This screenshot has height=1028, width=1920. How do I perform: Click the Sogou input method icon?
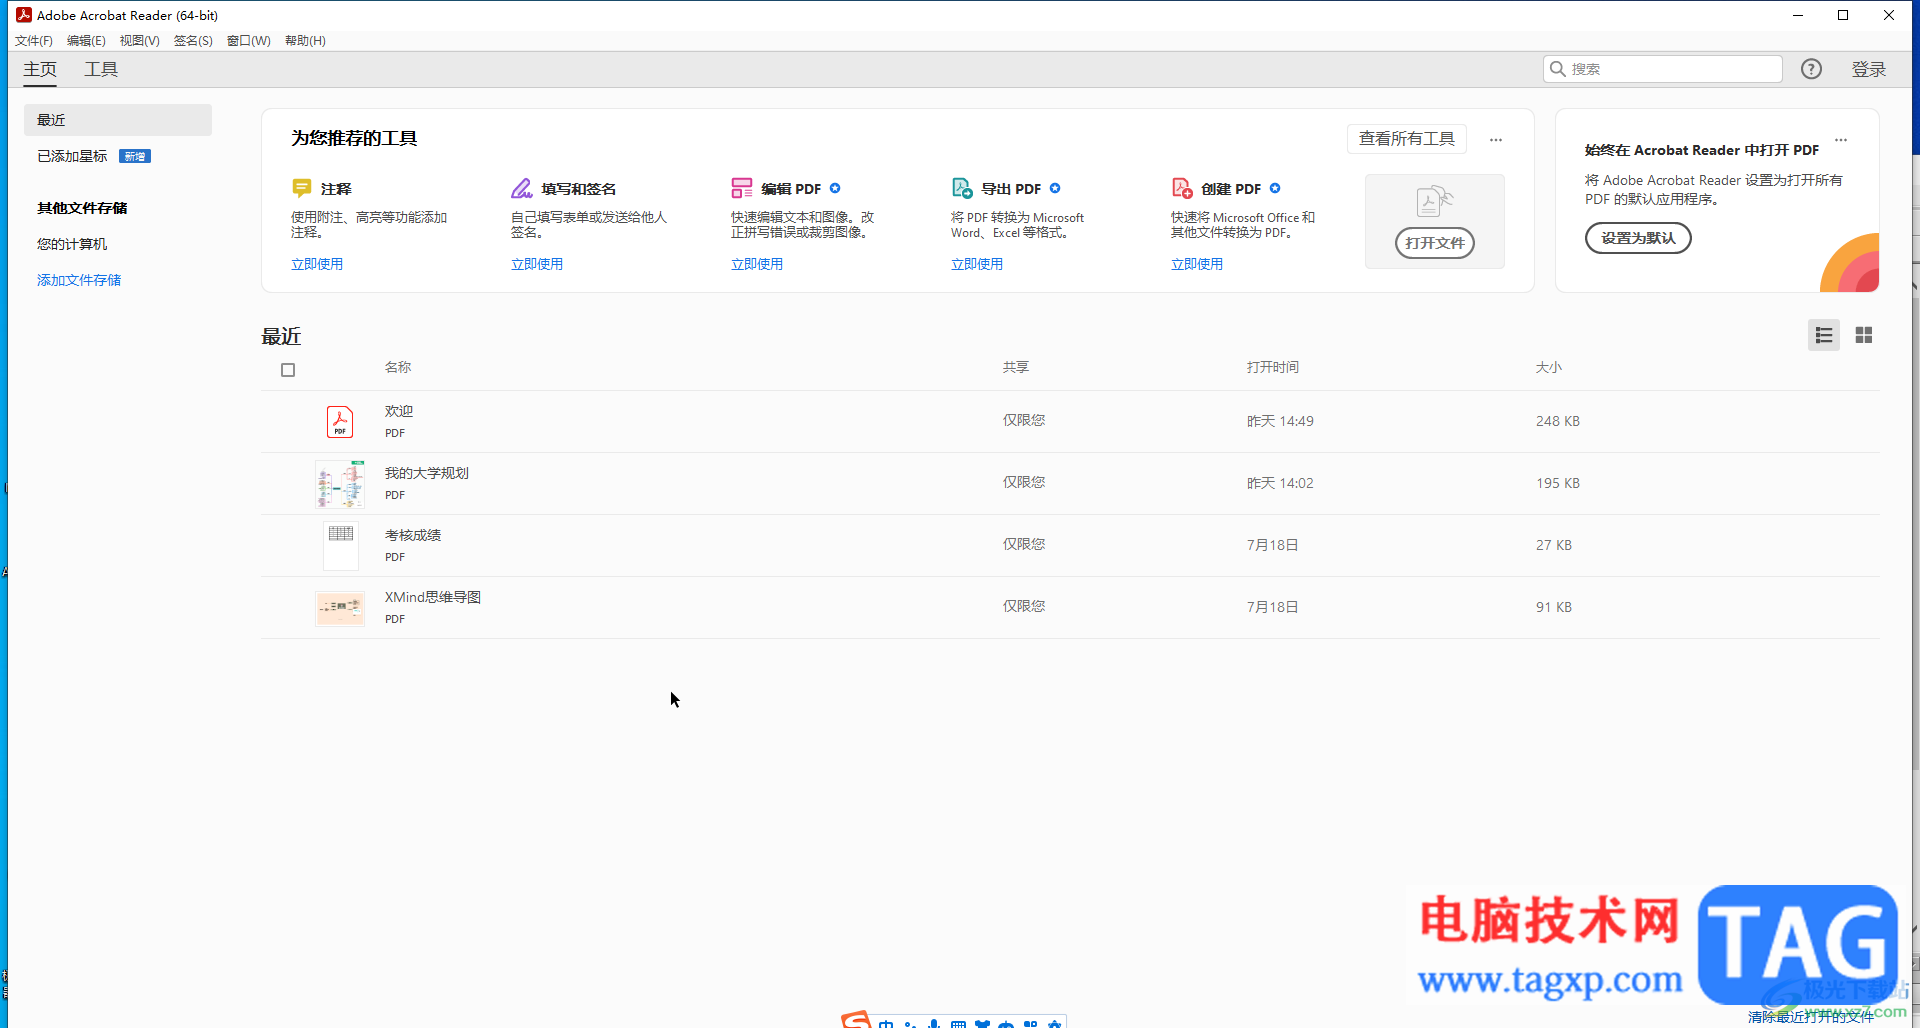[x=856, y=1020]
